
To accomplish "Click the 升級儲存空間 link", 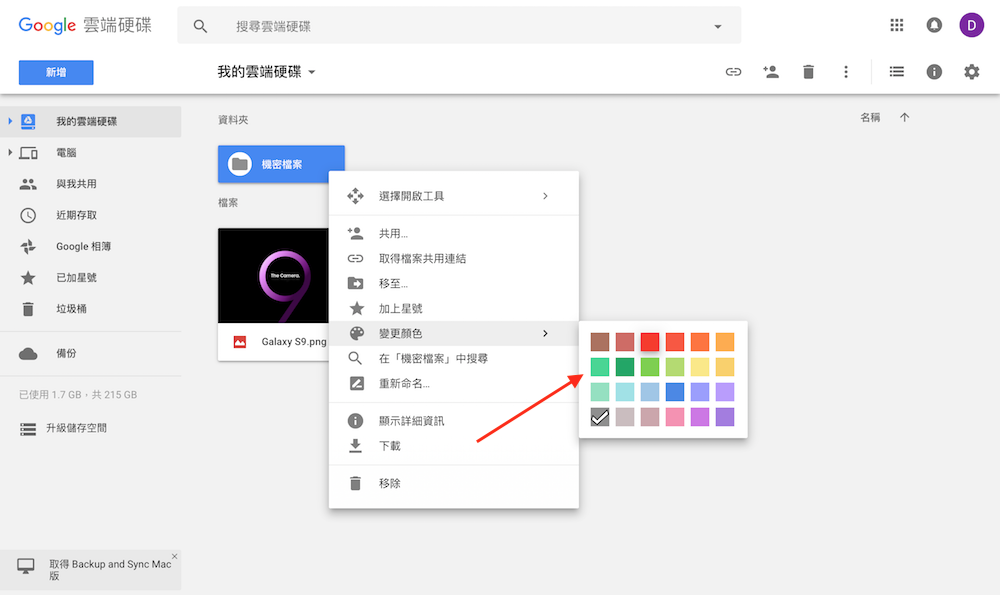I will click(80, 429).
